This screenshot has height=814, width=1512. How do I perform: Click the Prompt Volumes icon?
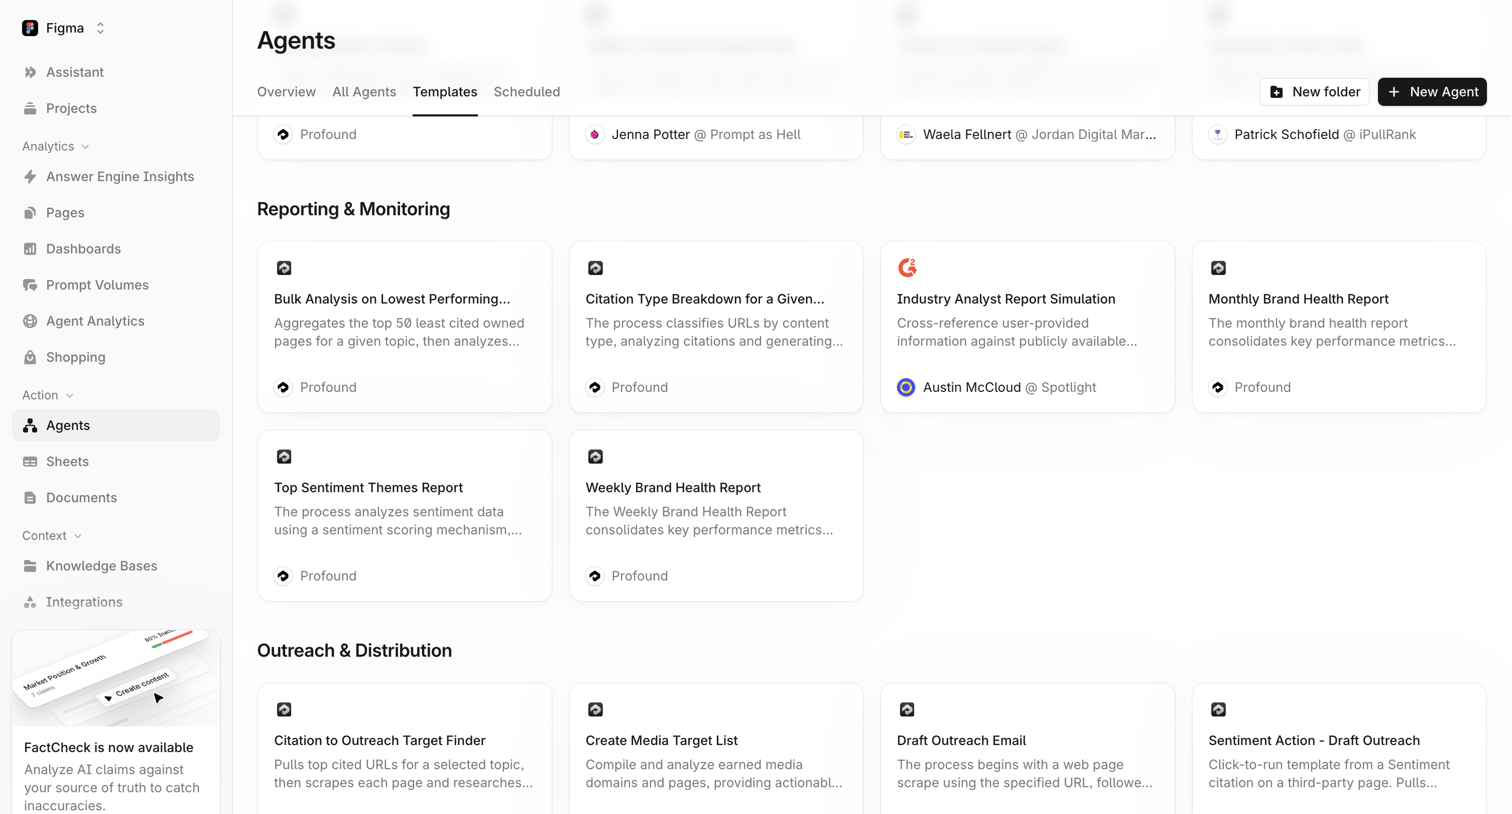30,285
